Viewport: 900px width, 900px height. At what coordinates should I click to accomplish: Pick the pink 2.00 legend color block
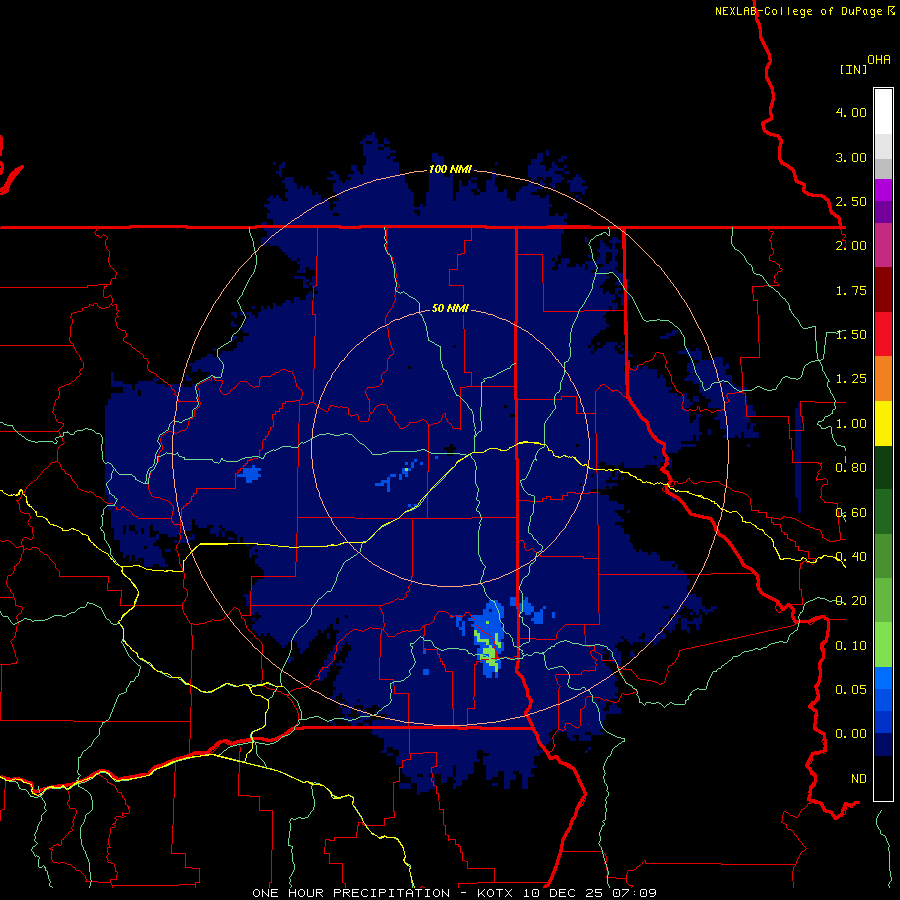[883, 245]
